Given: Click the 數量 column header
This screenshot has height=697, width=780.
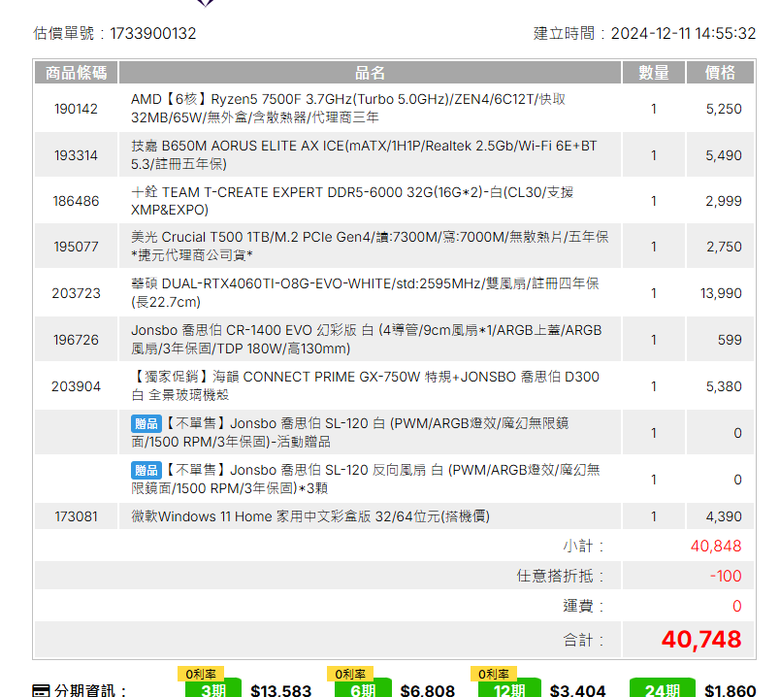Looking at the screenshot, I should (654, 73).
